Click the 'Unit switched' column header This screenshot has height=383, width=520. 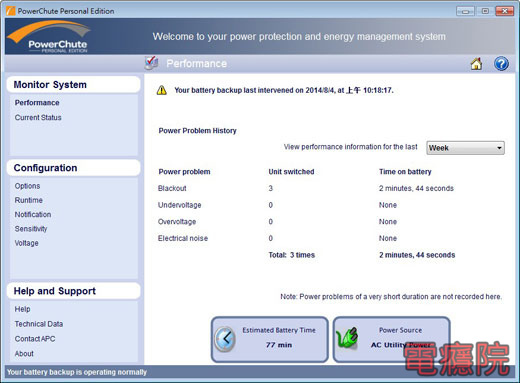point(291,172)
